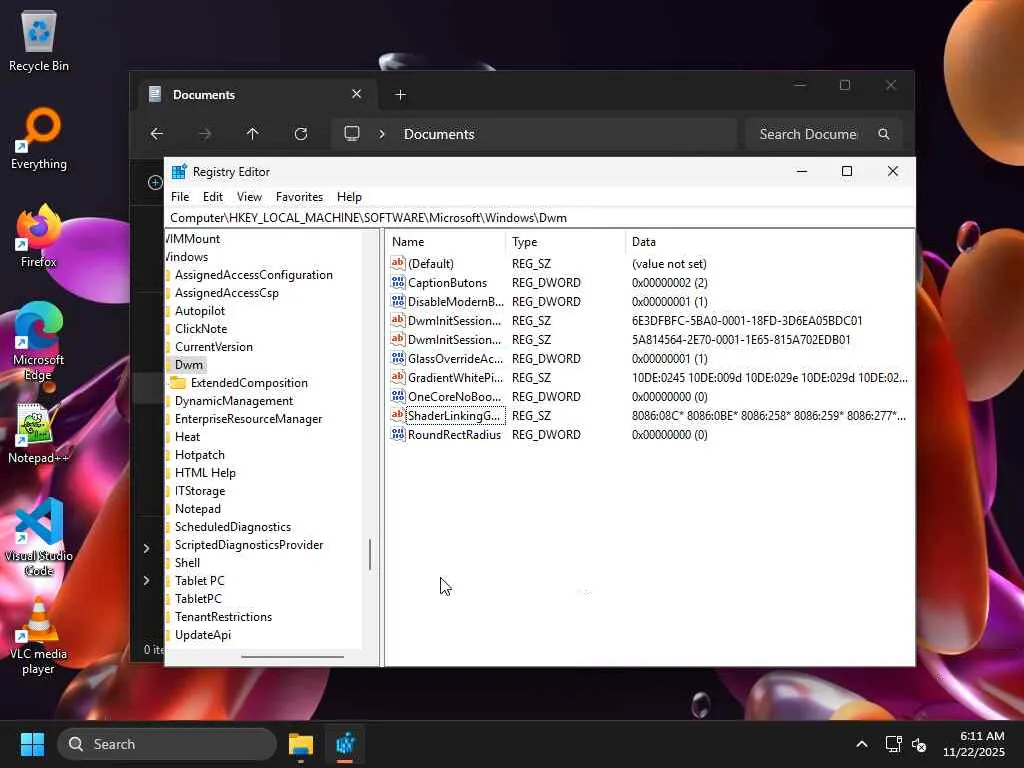Open the Favorites menu
The height and width of the screenshot is (768, 1024).
coord(299,197)
